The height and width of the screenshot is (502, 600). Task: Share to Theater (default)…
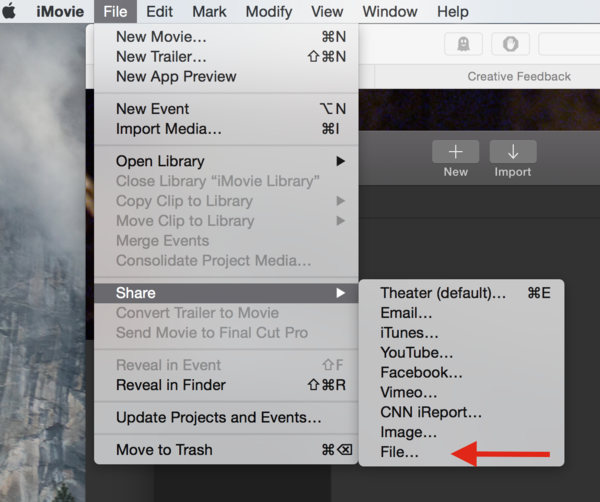point(461,293)
